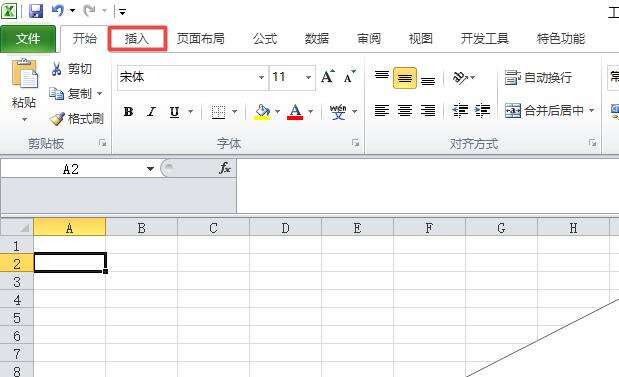Decrease indent icon
This screenshot has width=619, height=377.
(x=460, y=111)
